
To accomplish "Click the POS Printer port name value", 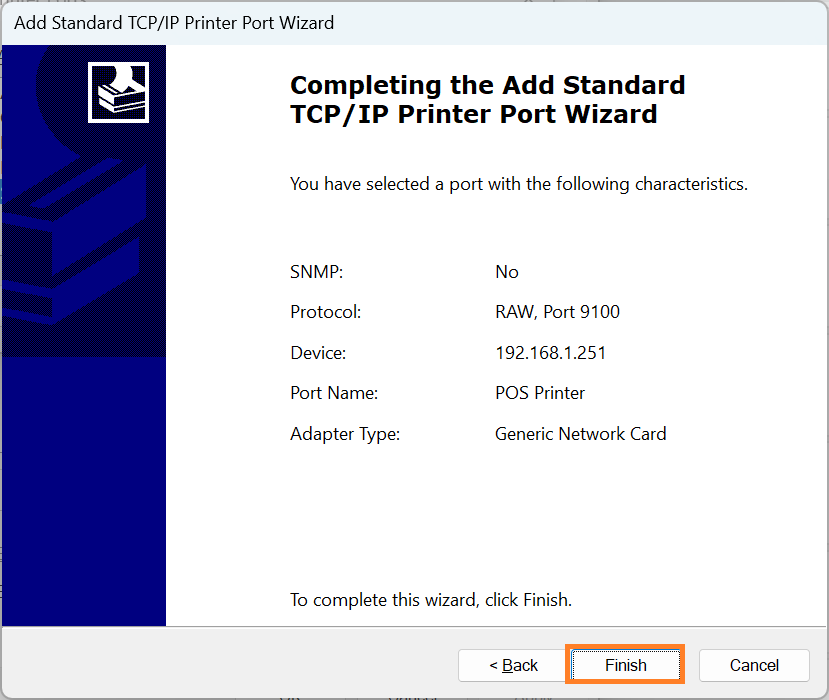I will [540, 393].
